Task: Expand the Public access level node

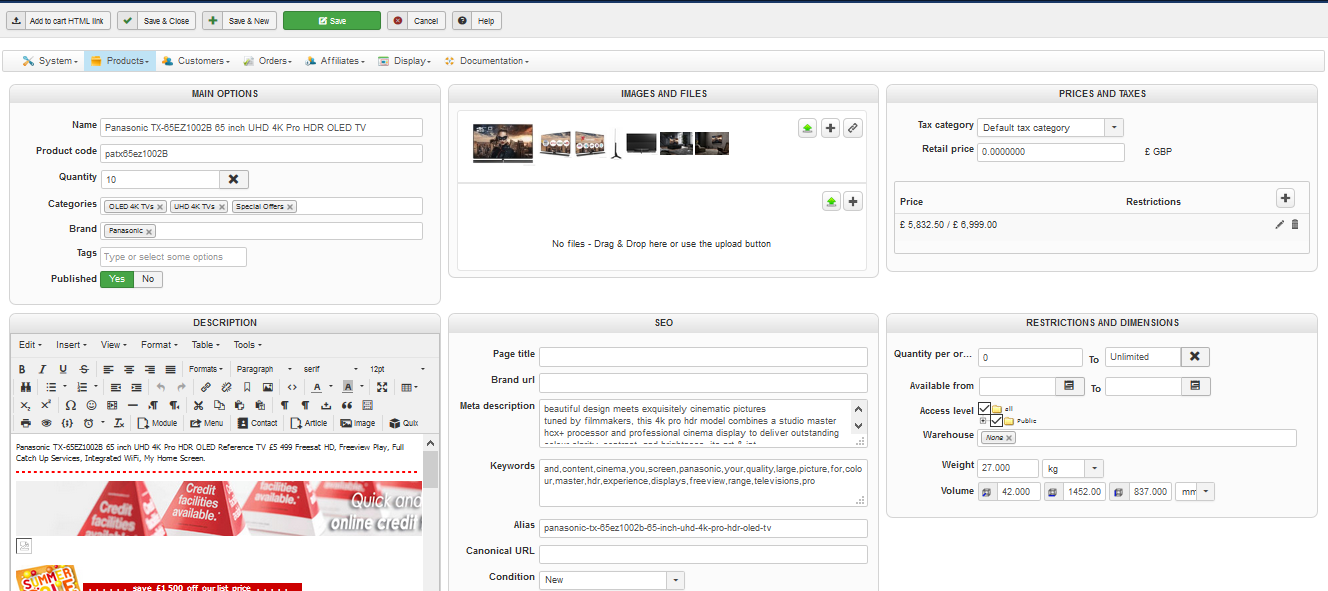Action: click(984, 421)
